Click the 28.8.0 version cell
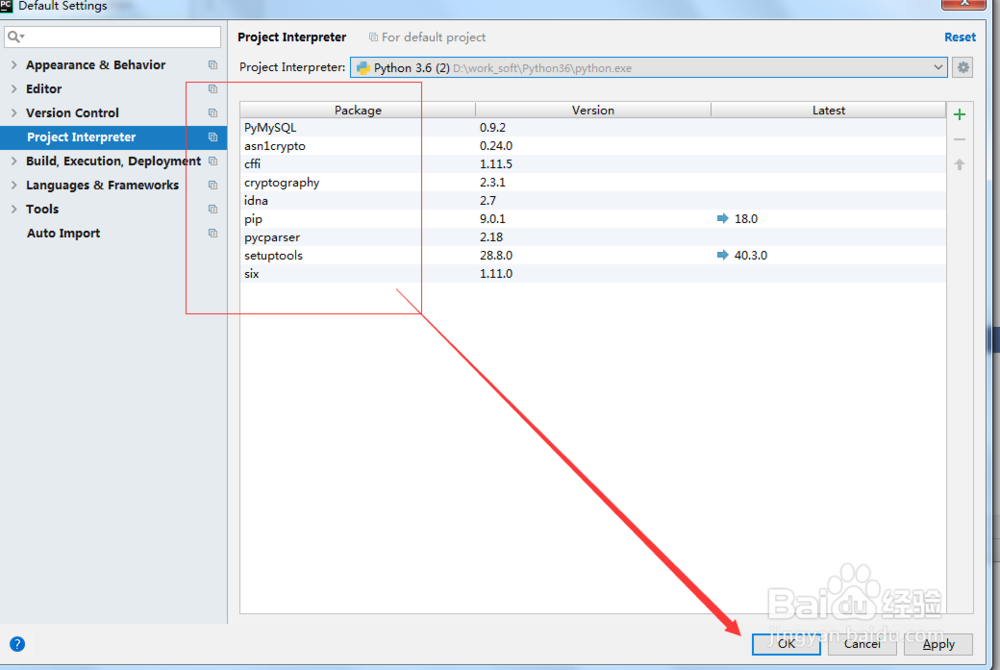The height and width of the screenshot is (670, 1000). (496, 255)
